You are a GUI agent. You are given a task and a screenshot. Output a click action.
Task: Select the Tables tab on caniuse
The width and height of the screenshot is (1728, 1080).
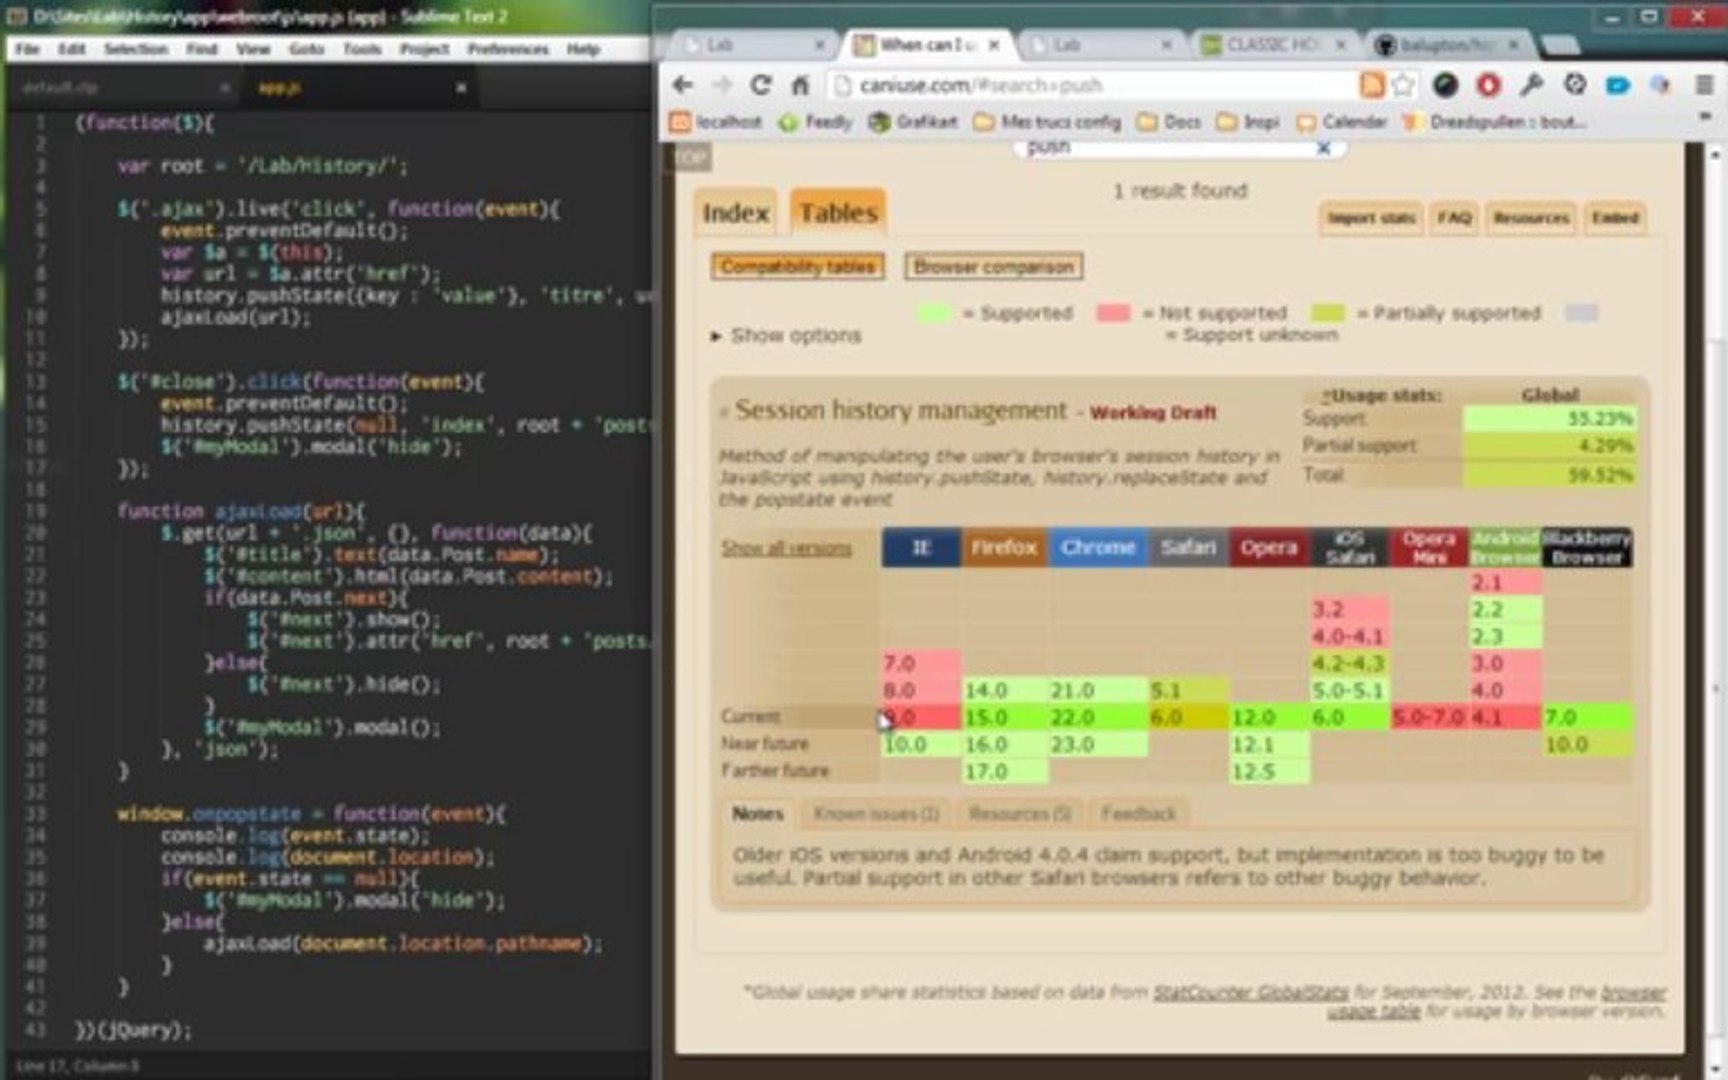tap(838, 212)
